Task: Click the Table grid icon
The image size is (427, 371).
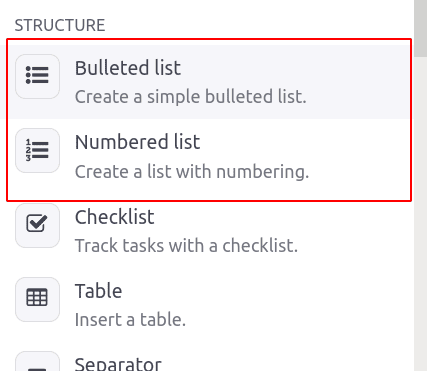Action: (37, 299)
